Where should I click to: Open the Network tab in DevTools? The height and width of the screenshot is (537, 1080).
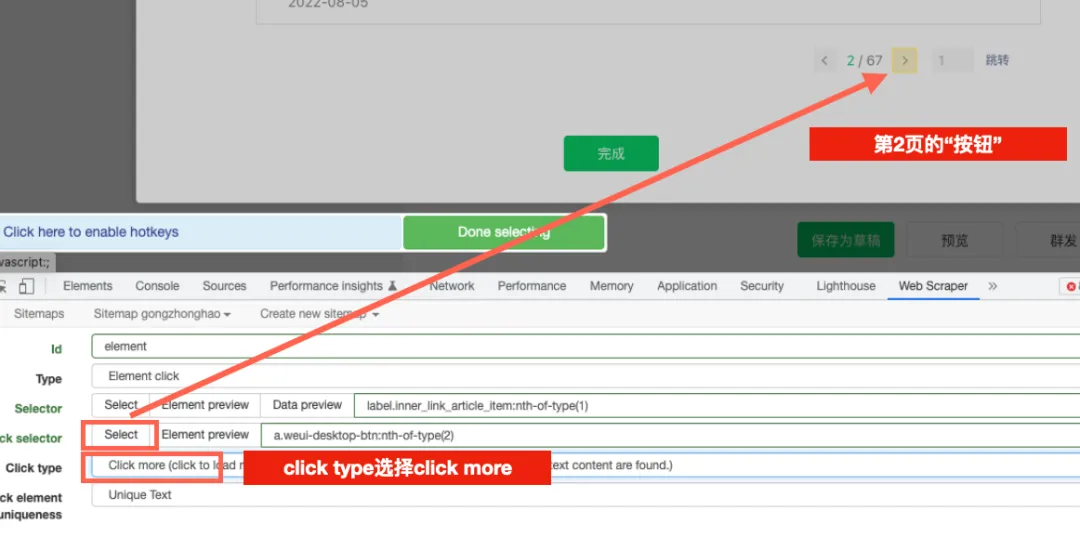[451, 286]
